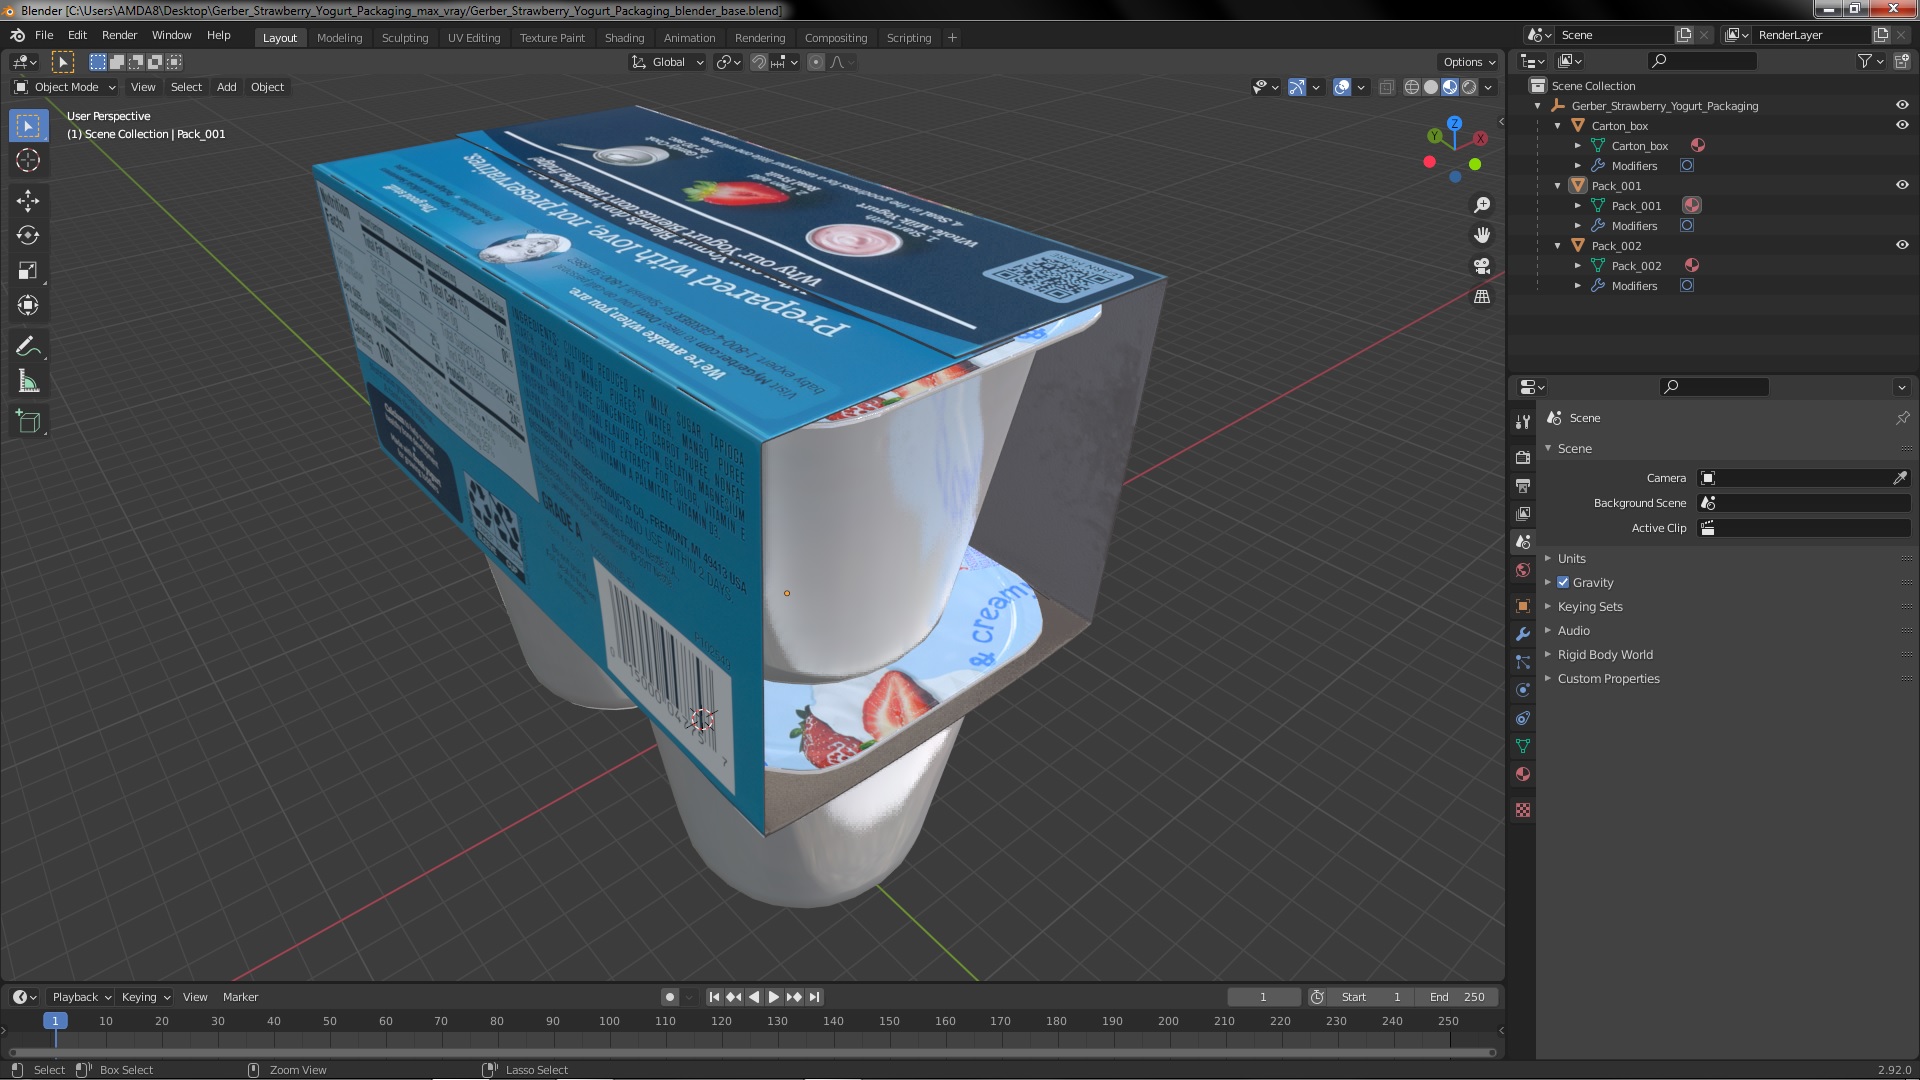Jump to the start frame
Viewport: 1920px width, 1080px height.
(714, 997)
